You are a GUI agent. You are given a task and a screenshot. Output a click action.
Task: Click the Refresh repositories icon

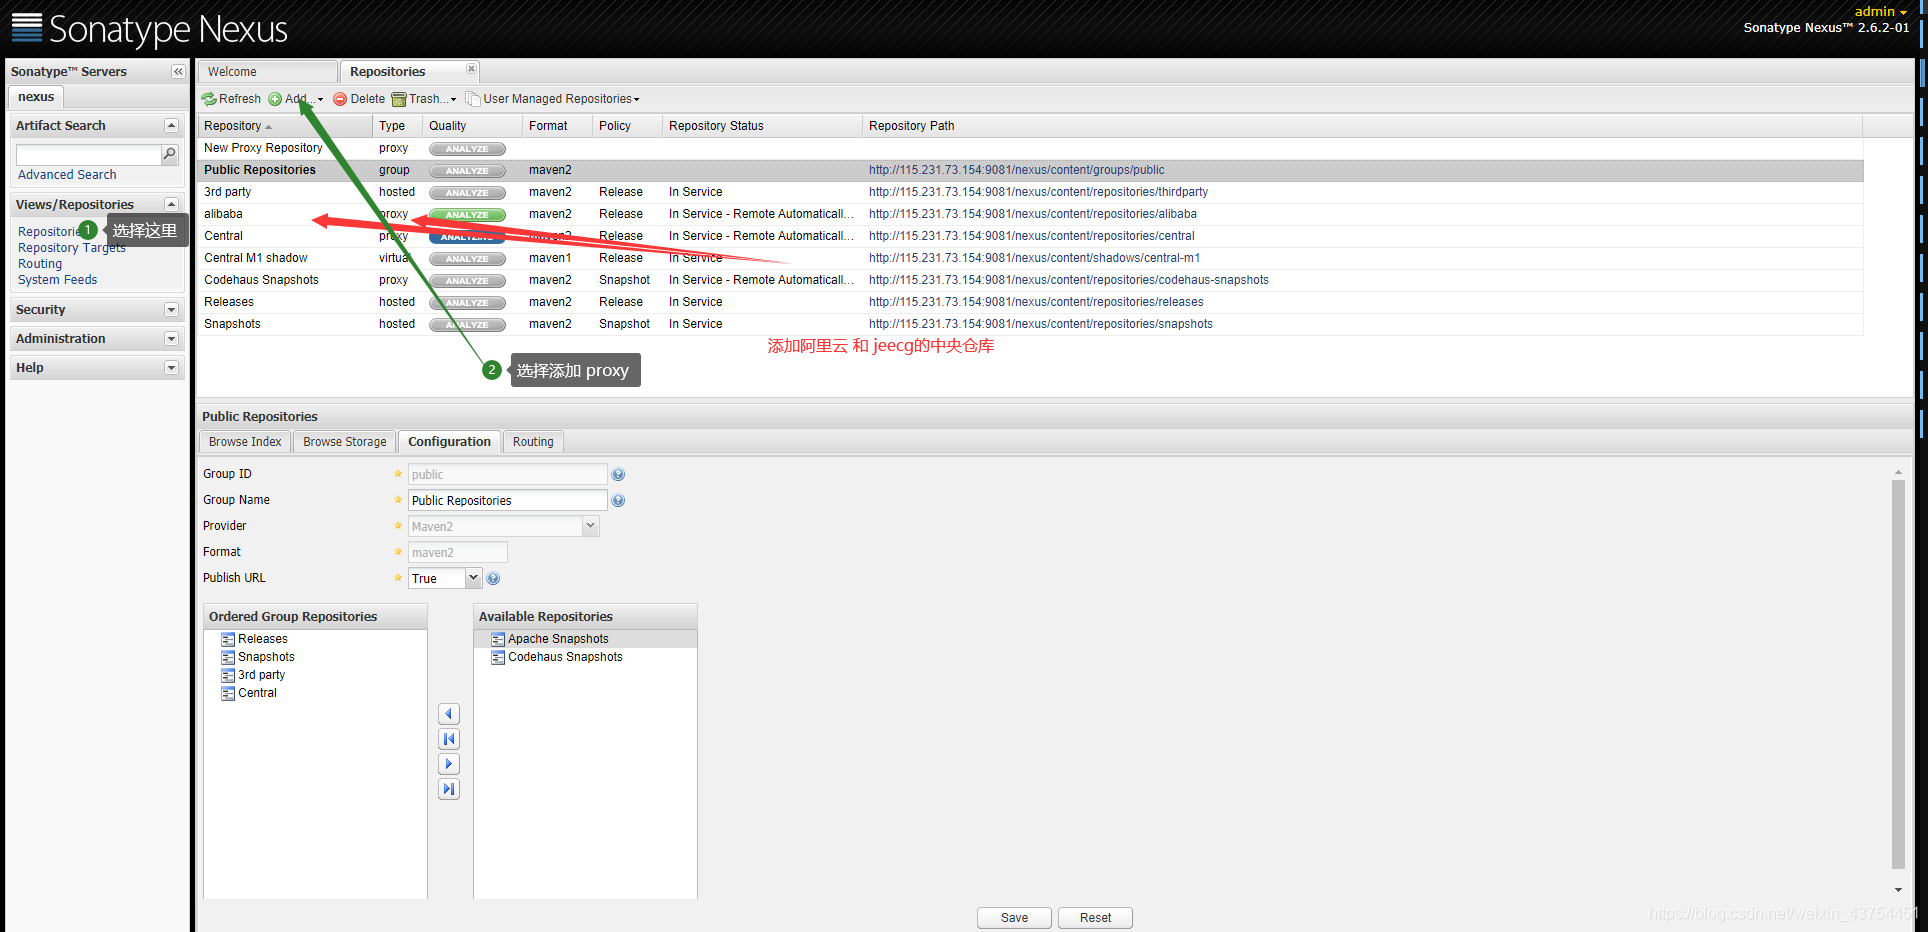pyautogui.click(x=209, y=99)
